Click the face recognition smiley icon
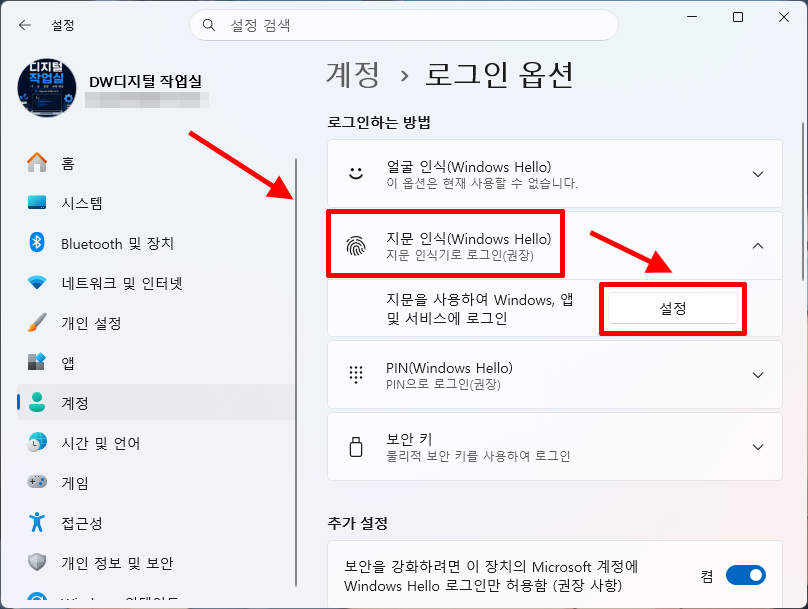 point(356,174)
